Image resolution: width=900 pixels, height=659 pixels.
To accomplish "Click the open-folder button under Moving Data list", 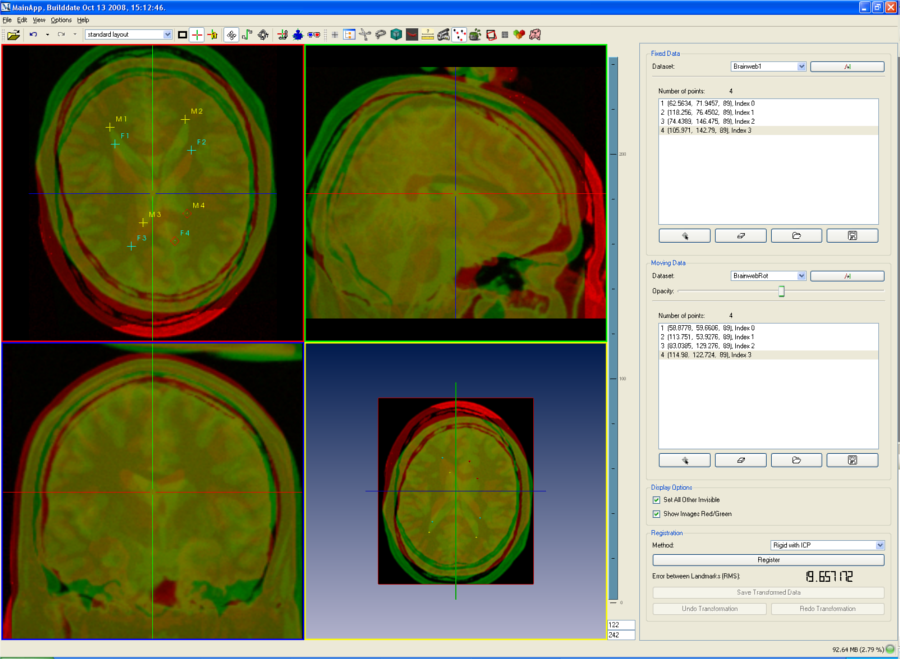I will (x=797, y=460).
